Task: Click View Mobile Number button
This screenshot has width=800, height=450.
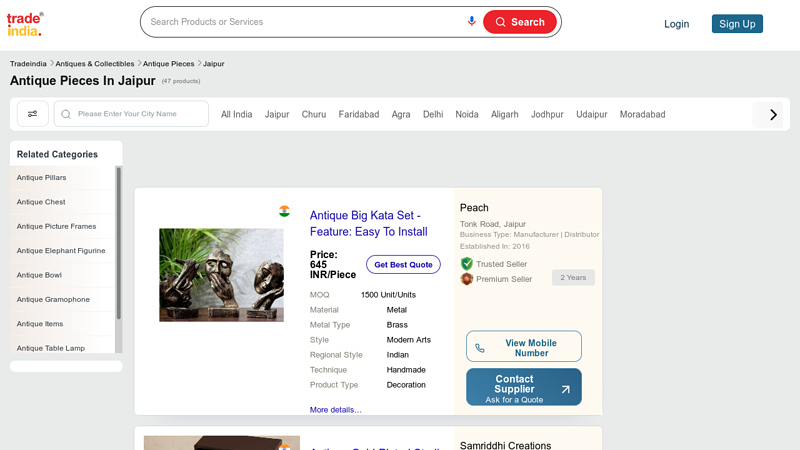Action: point(523,346)
